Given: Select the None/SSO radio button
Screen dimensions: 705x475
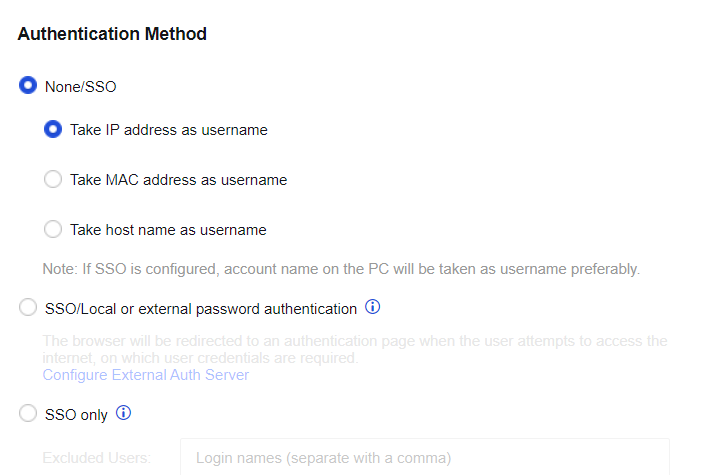Looking at the screenshot, I should click(x=29, y=86).
